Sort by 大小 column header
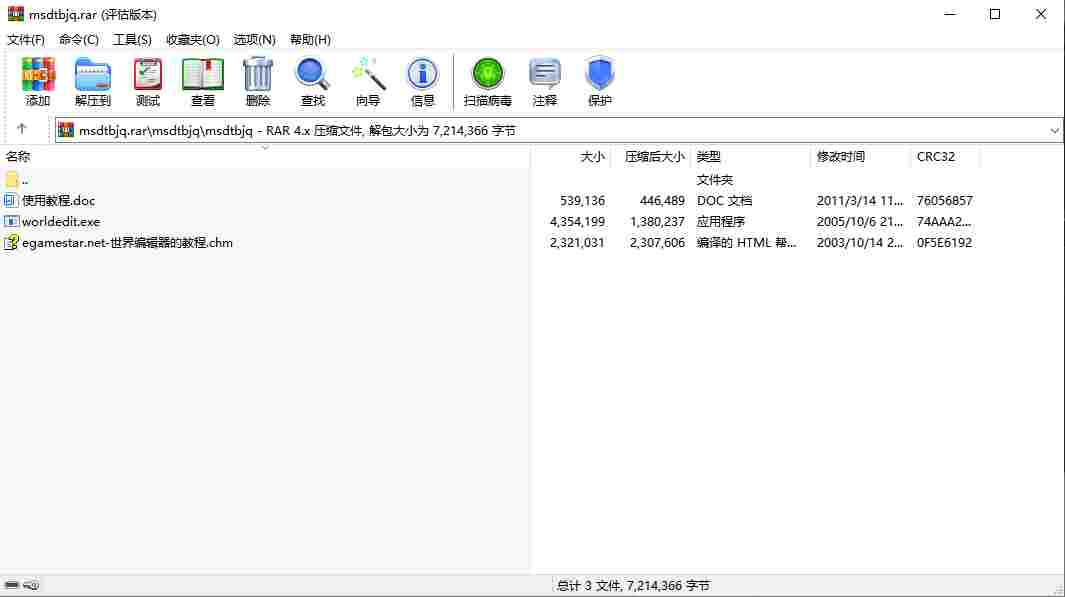The image size is (1065, 597). [592, 156]
